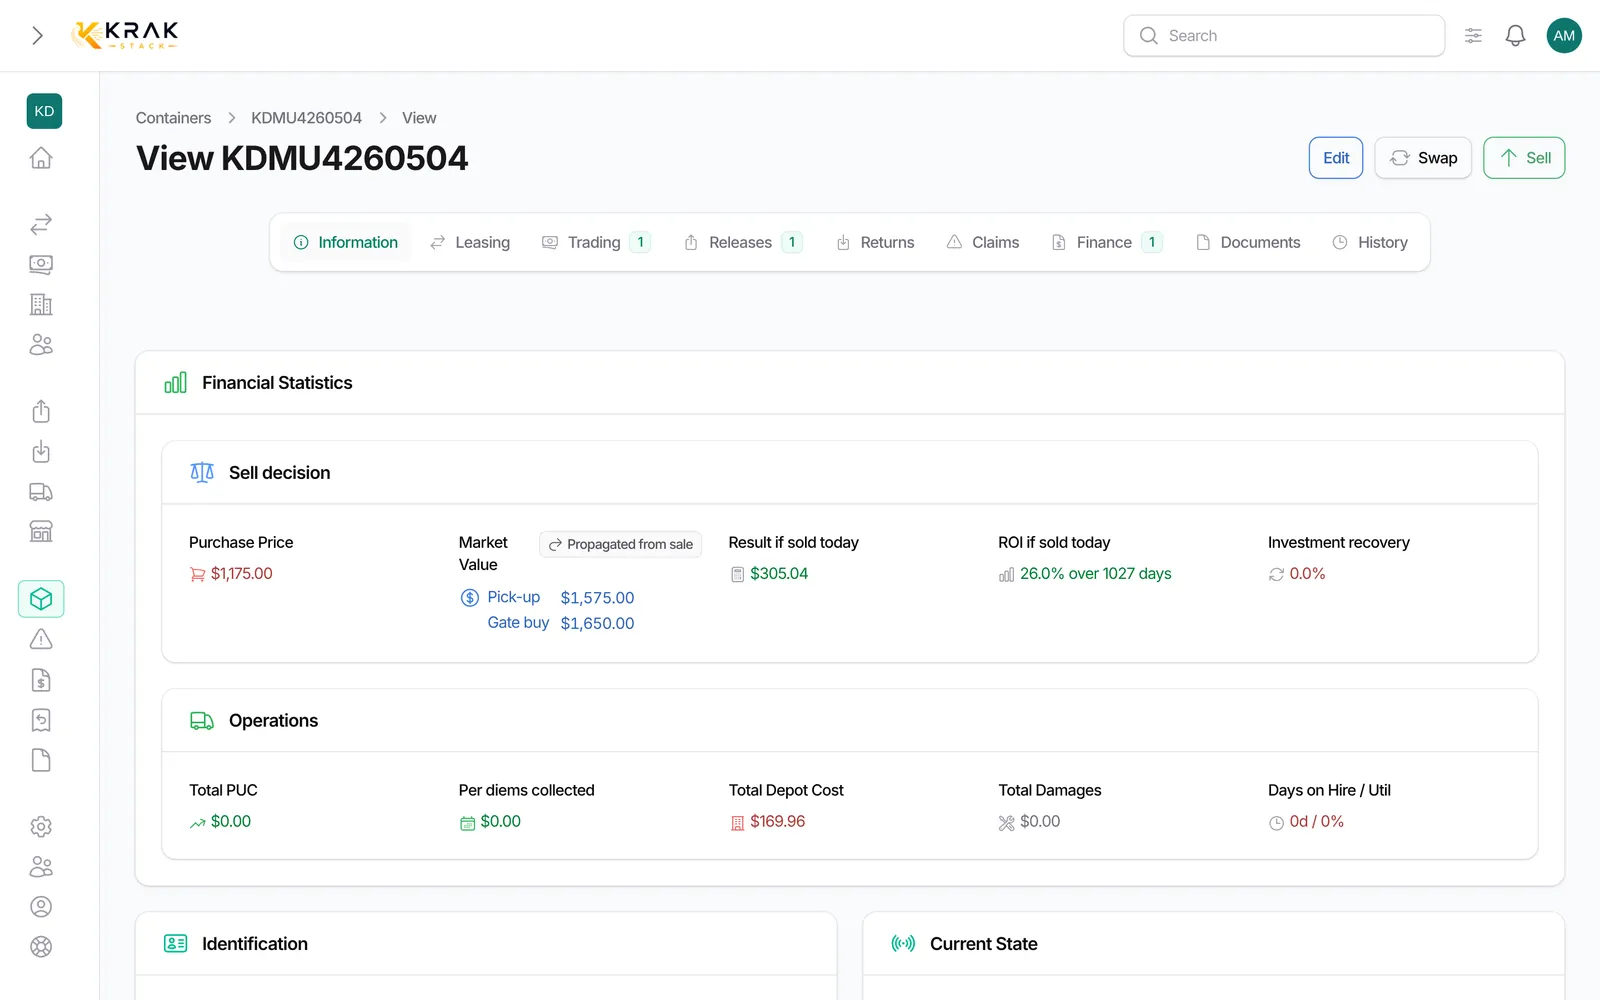Click the Sell button
Viewport: 1600px width, 1000px height.
(1524, 158)
